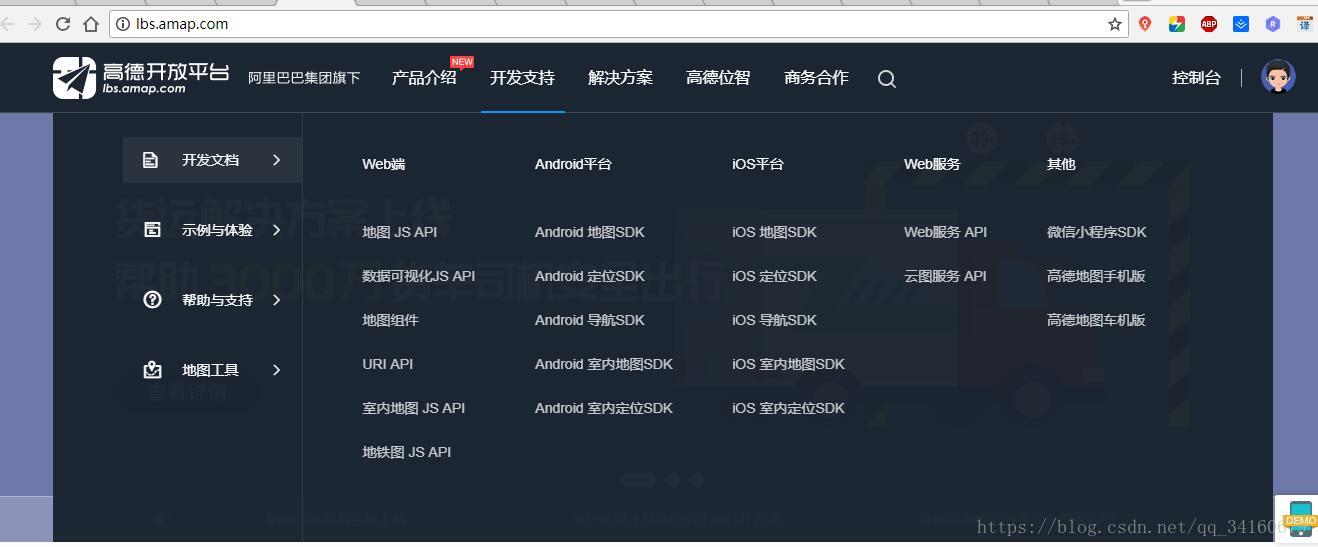Click 阿里巴巴集团旗下 header text
This screenshot has height=547, width=1318.
coord(304,78)
